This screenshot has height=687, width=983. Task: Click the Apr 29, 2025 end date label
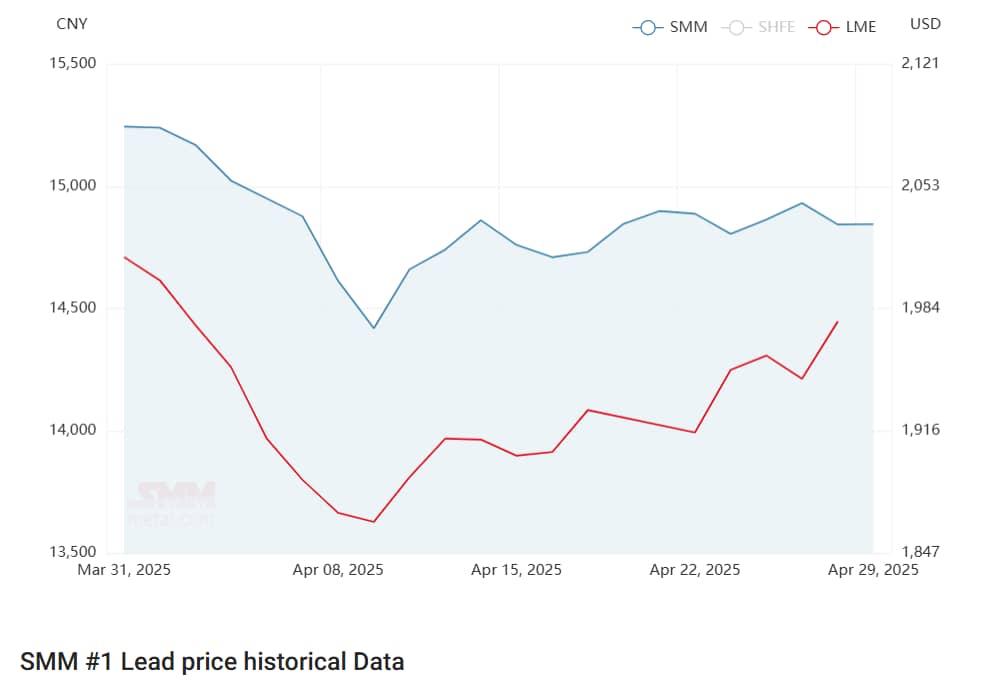pos(873,570)
